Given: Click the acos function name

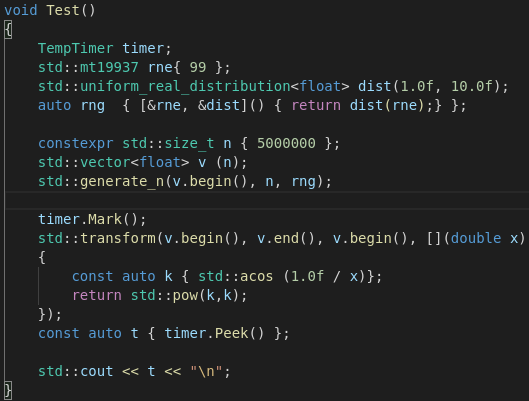Looking at the screenshot, I should click(x=257, y=277).
